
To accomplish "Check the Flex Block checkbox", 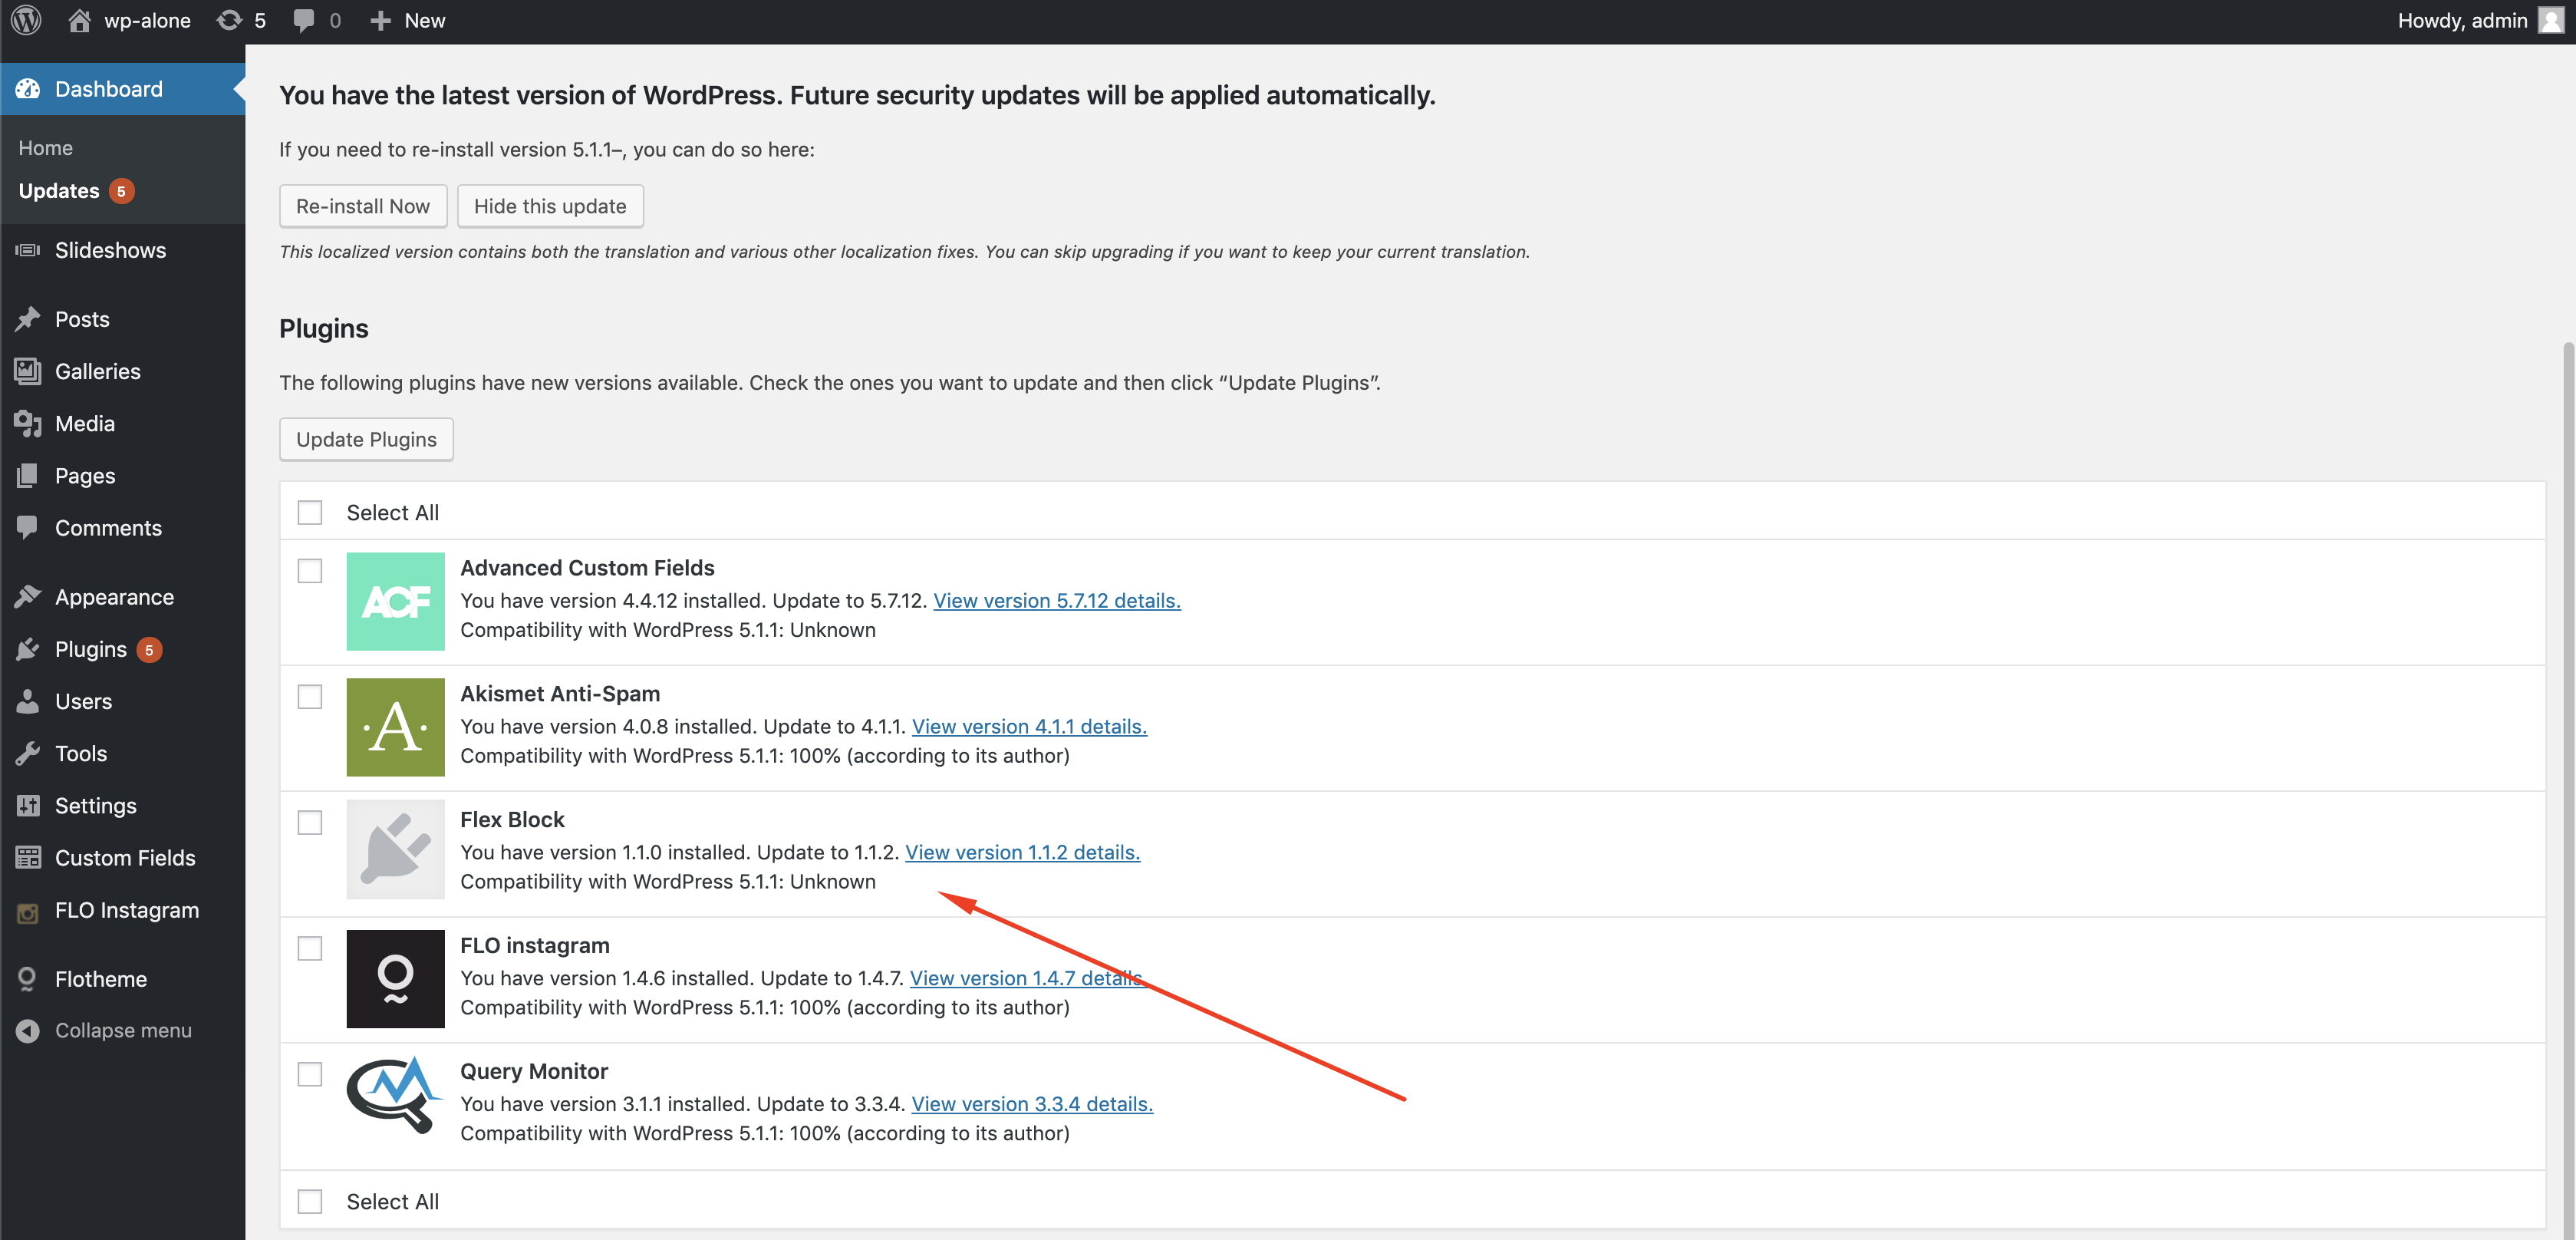I will (310, 823).
